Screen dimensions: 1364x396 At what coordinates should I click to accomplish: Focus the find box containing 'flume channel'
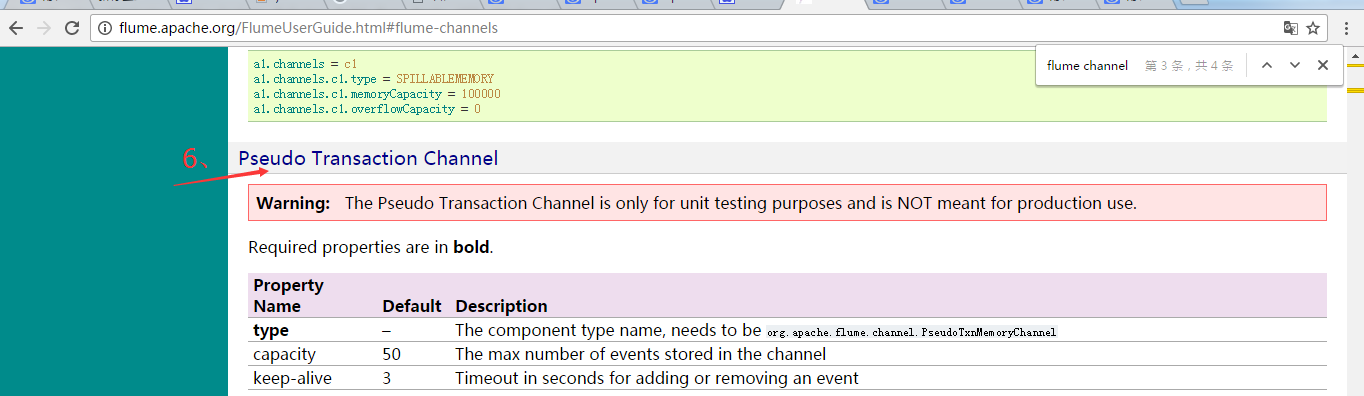[x=1088, y=65]
